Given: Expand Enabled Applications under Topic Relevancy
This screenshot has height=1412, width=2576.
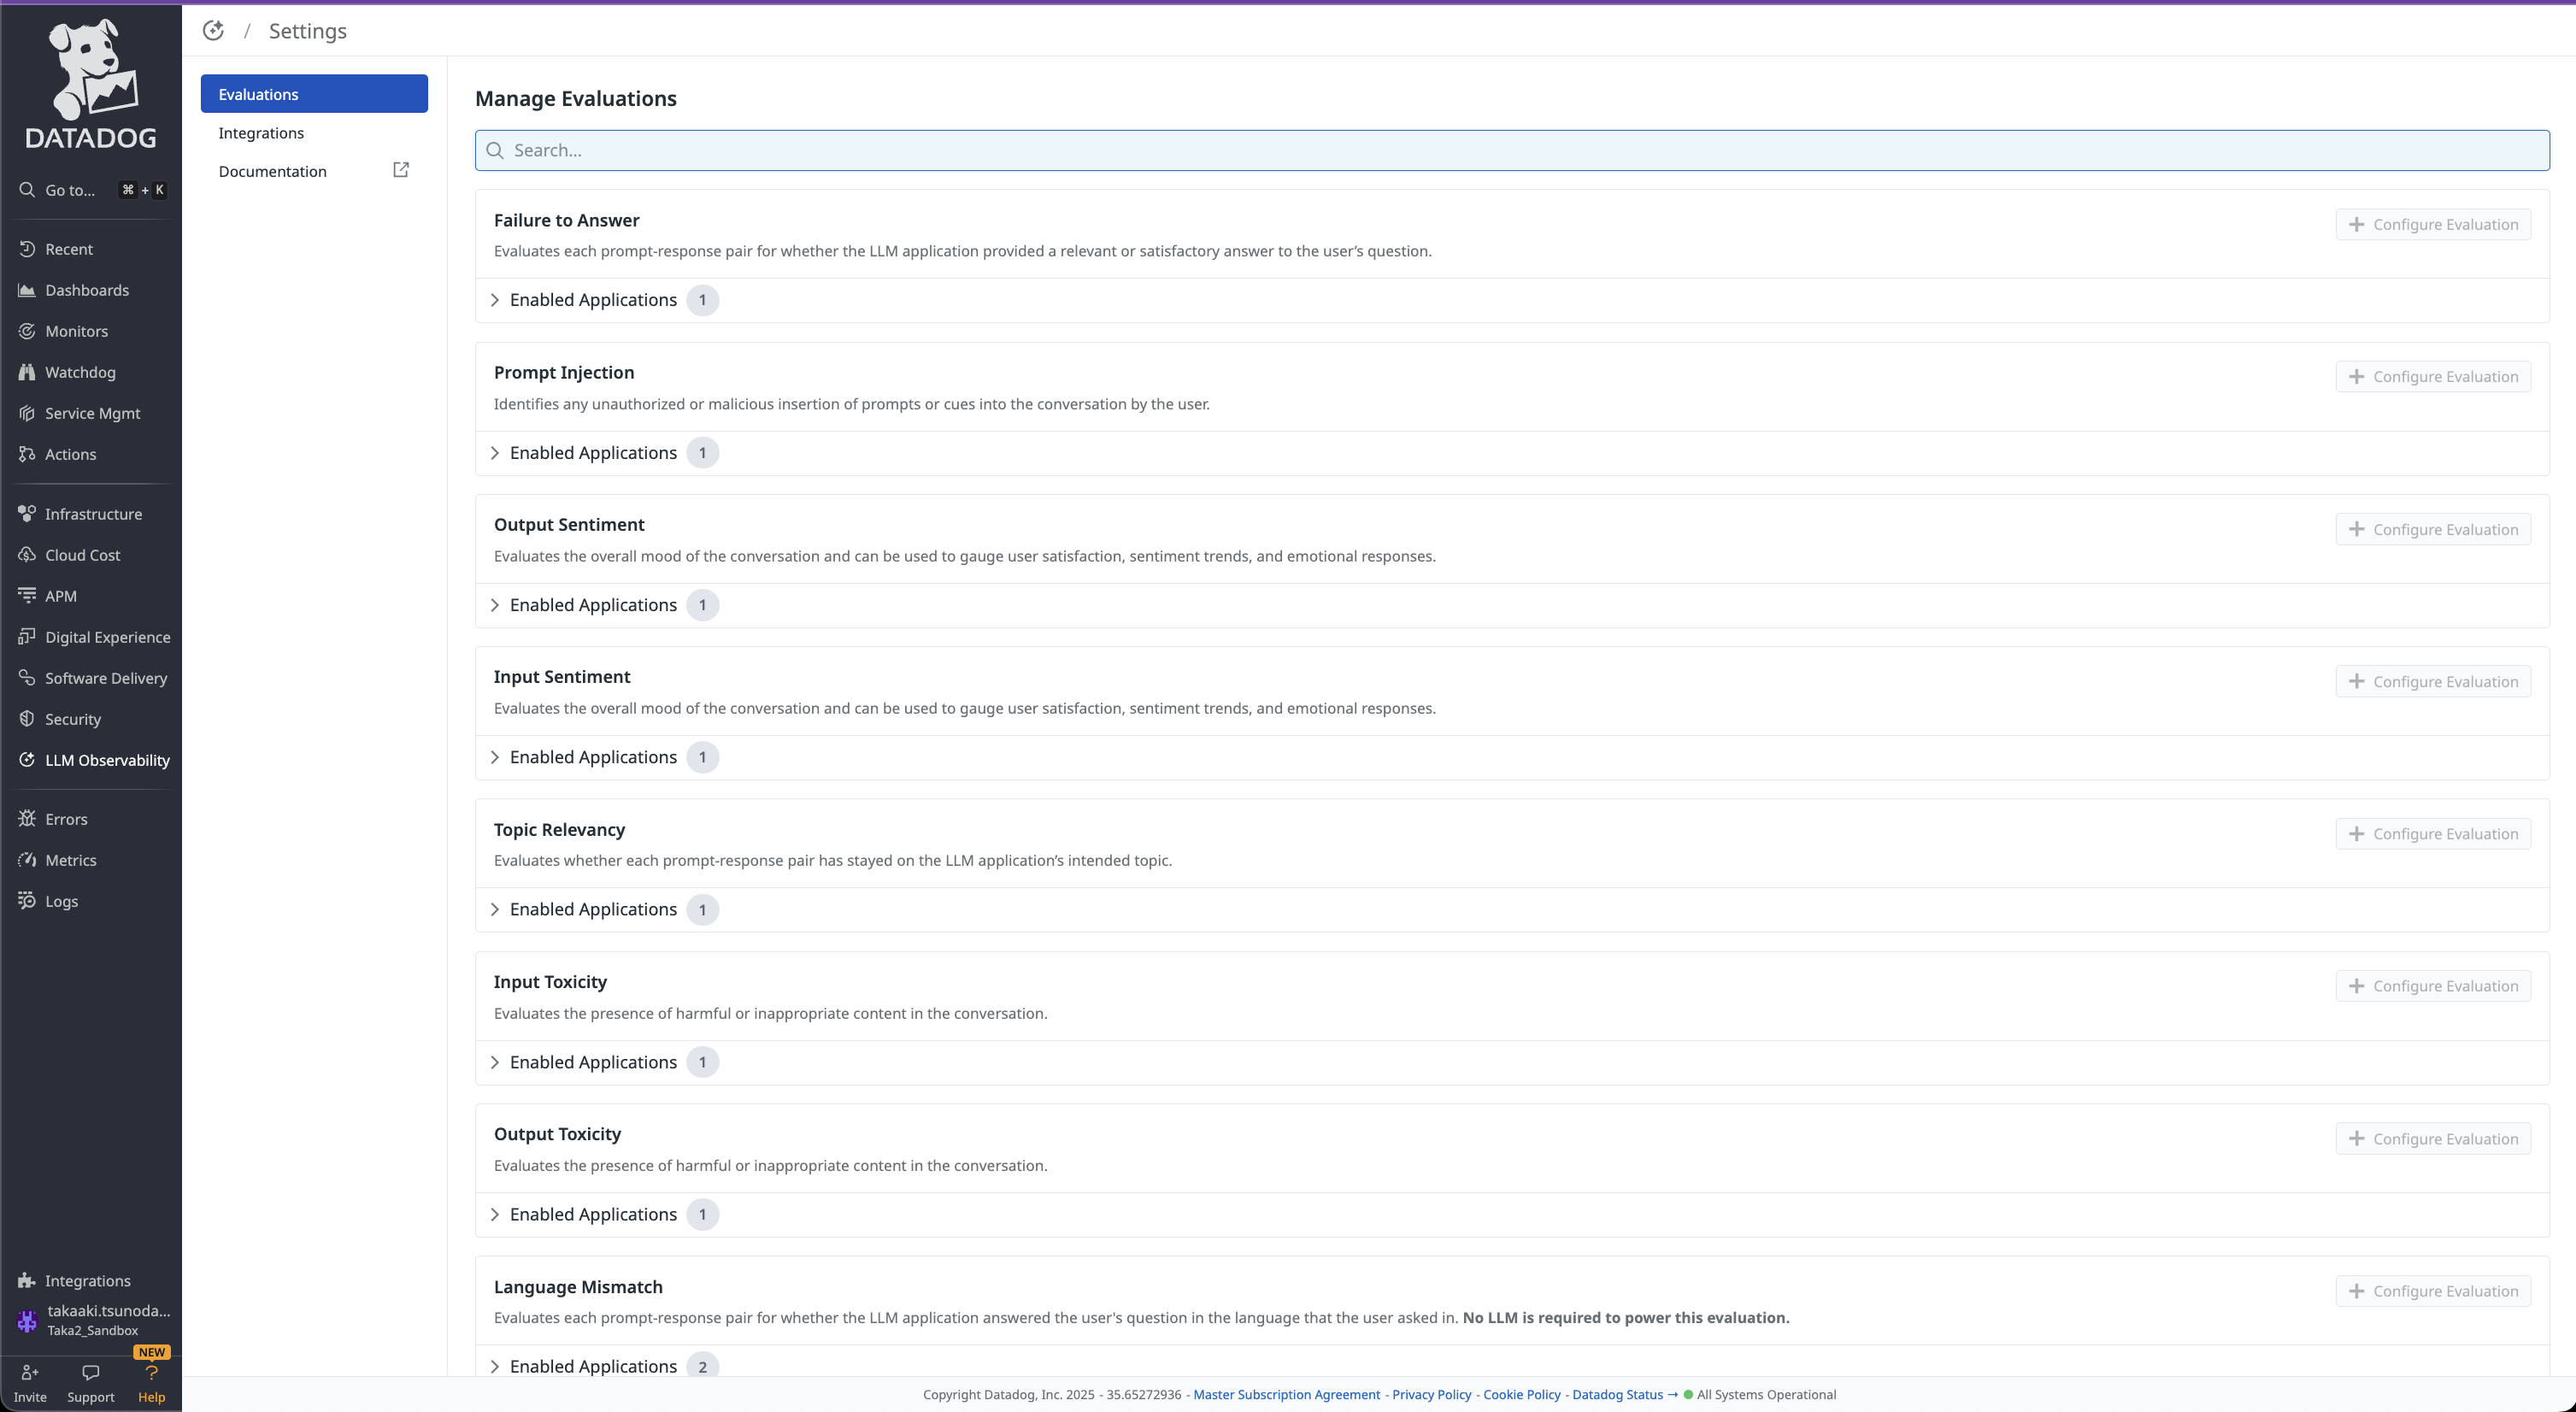Looking at the screenshot, I should (x=592, y=910).
